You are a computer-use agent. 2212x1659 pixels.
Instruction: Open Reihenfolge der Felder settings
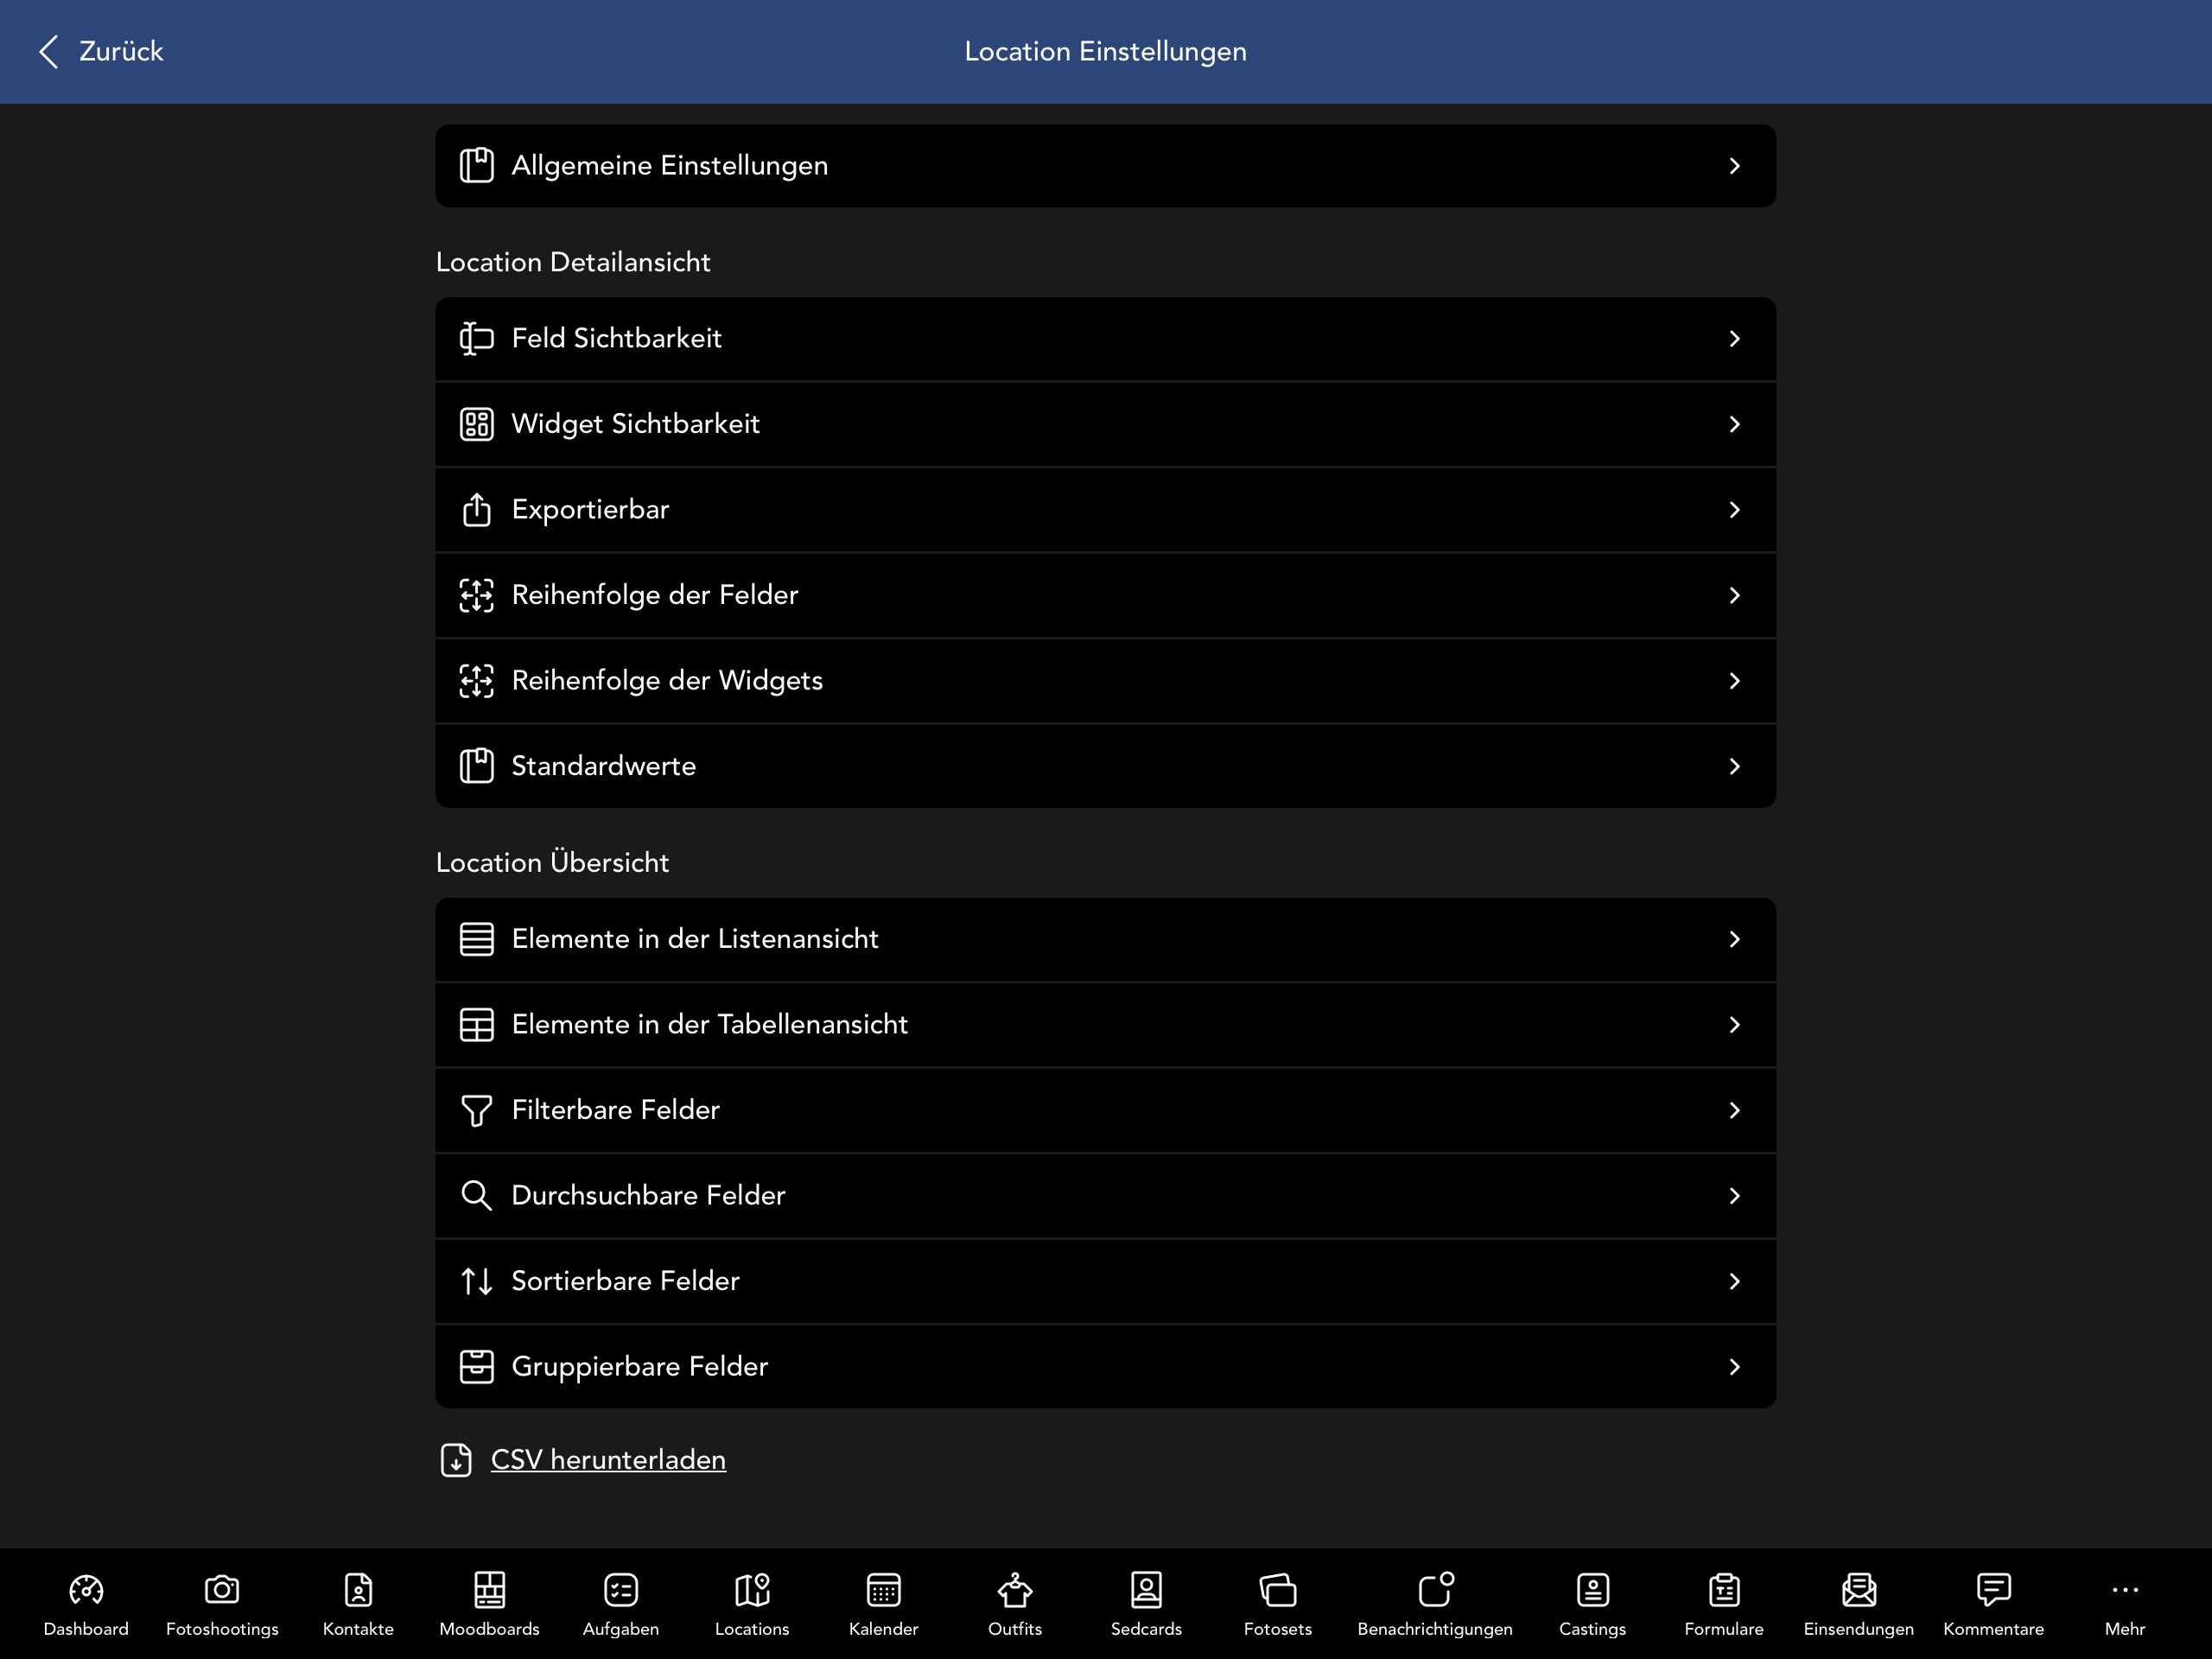click(x=1105, y=595)
